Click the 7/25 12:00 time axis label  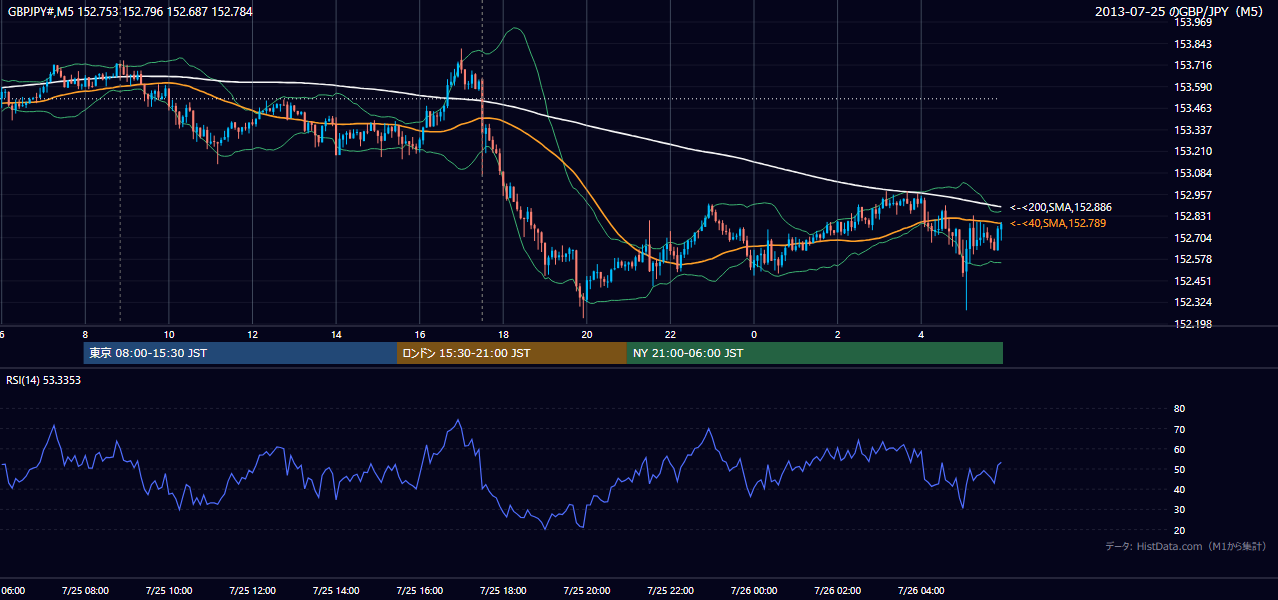tap(252, 590)
